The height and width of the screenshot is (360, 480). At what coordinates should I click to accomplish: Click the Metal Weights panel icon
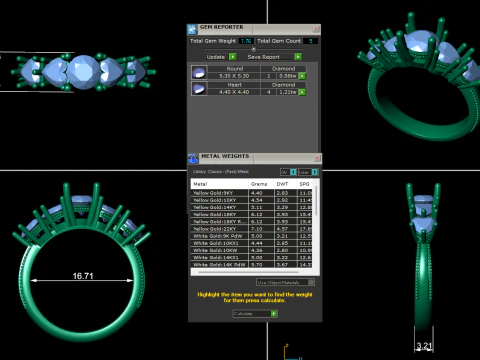click(x=193, y=158)
